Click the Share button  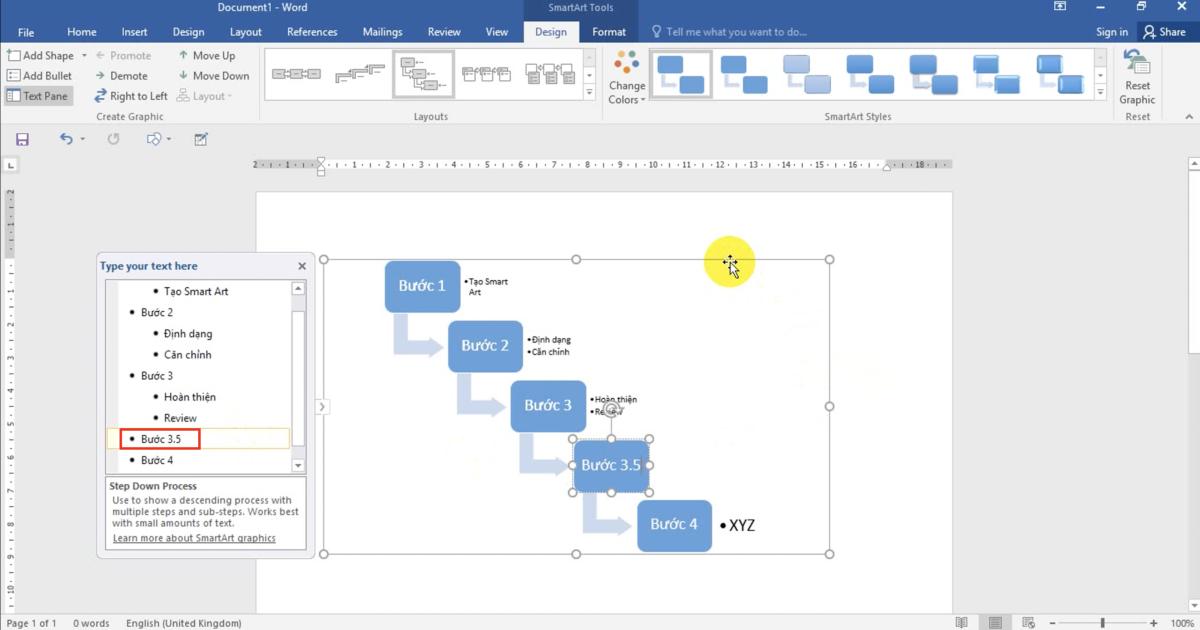click(1164, 32)
